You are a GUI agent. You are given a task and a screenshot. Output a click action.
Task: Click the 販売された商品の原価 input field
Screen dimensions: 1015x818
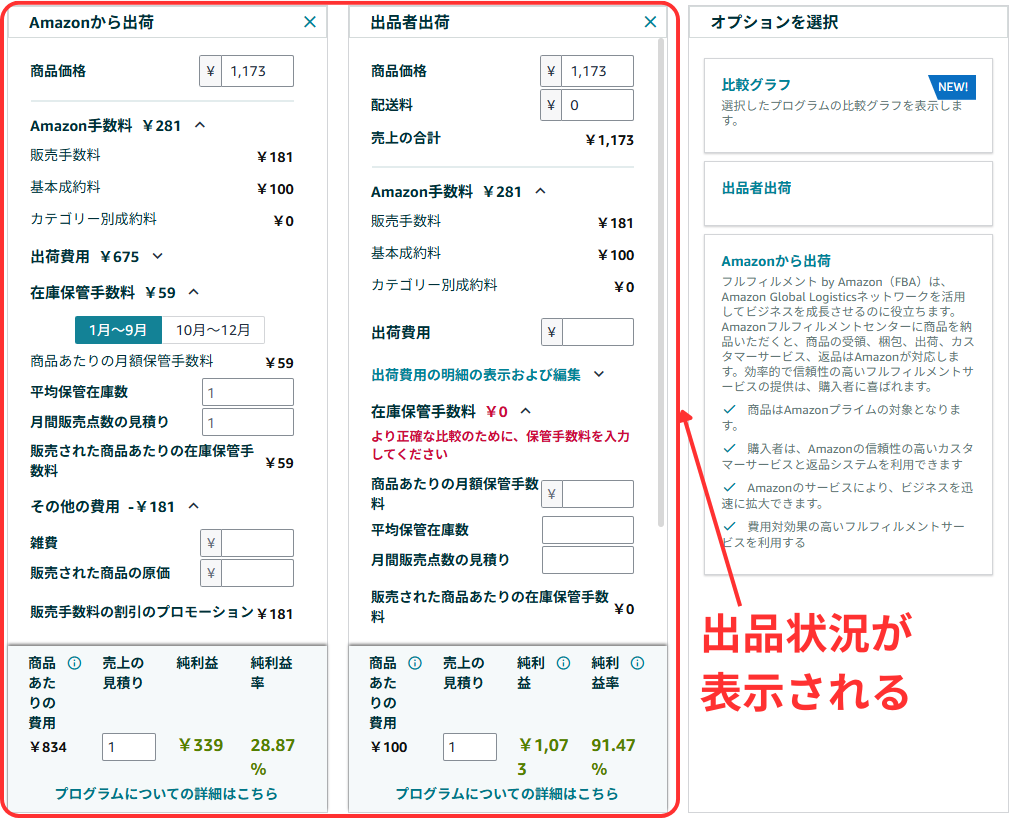[x=257, y=573]
